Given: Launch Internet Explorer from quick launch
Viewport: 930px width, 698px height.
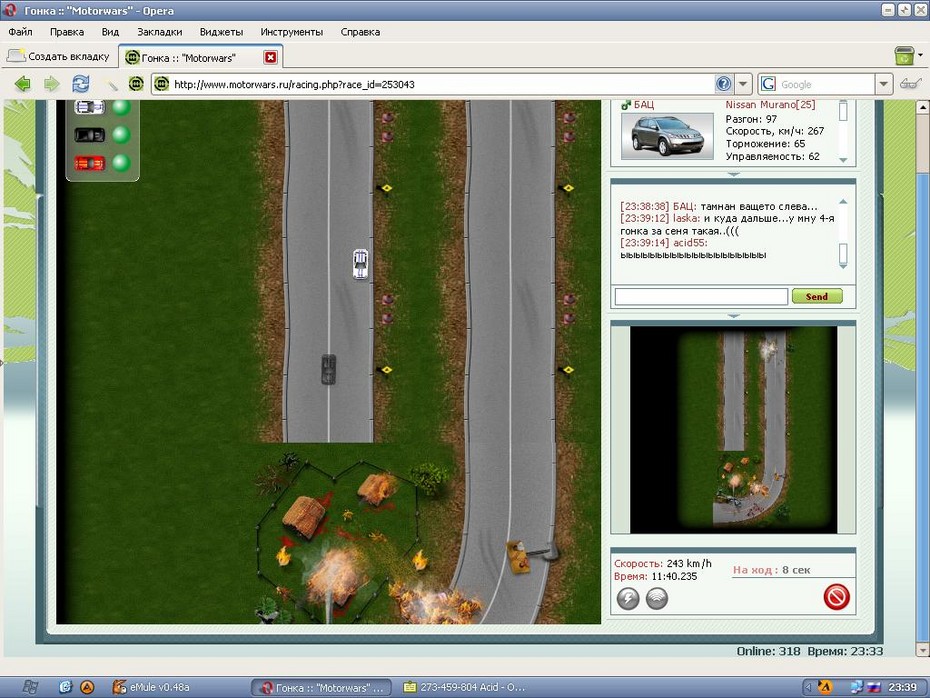Looking at the screenshot, I should (x=65, y=687).
